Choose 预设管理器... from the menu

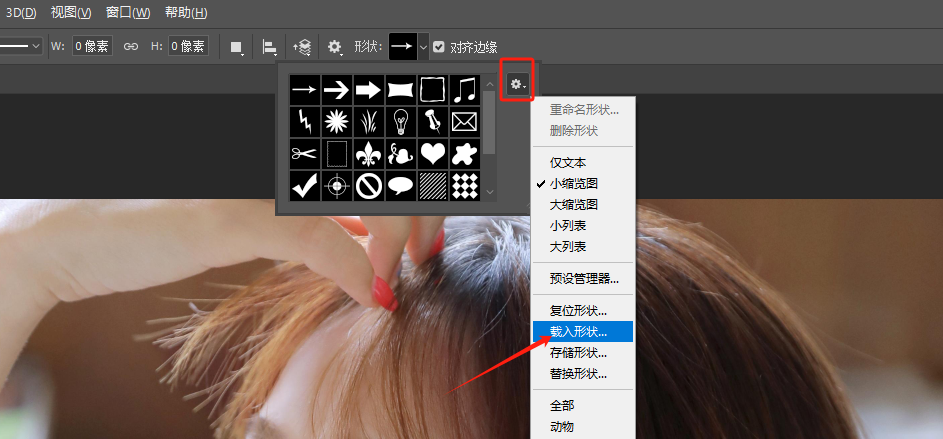coord(584,278)
